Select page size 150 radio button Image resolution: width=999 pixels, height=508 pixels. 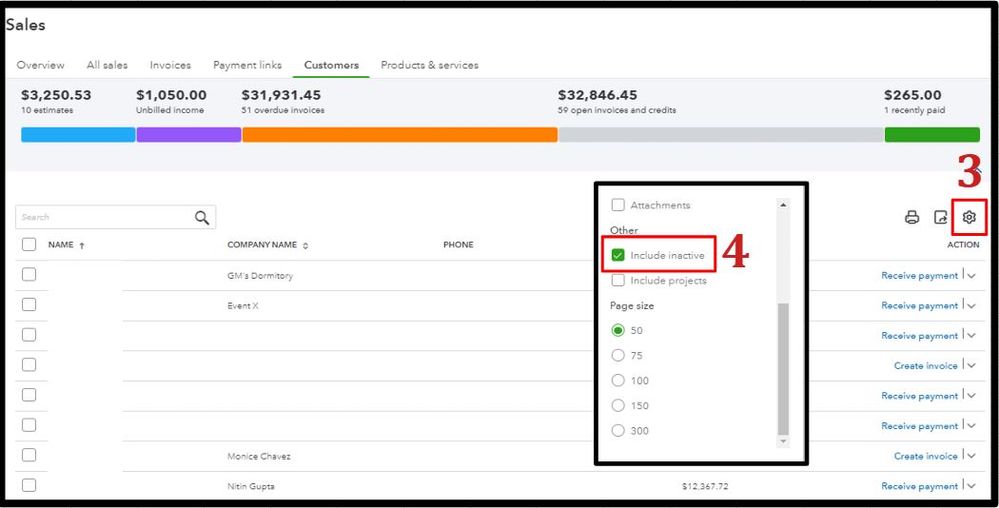(617, 405)
